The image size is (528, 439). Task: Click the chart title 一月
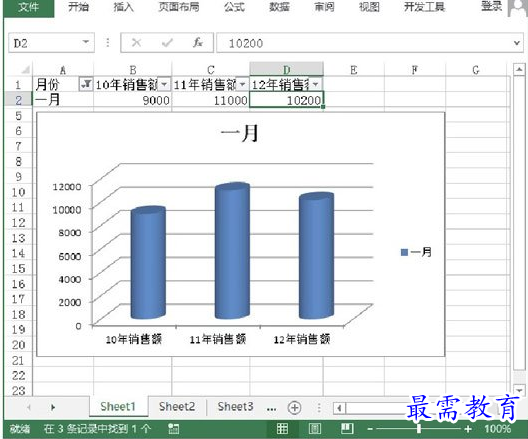click(x=239, y=133)
